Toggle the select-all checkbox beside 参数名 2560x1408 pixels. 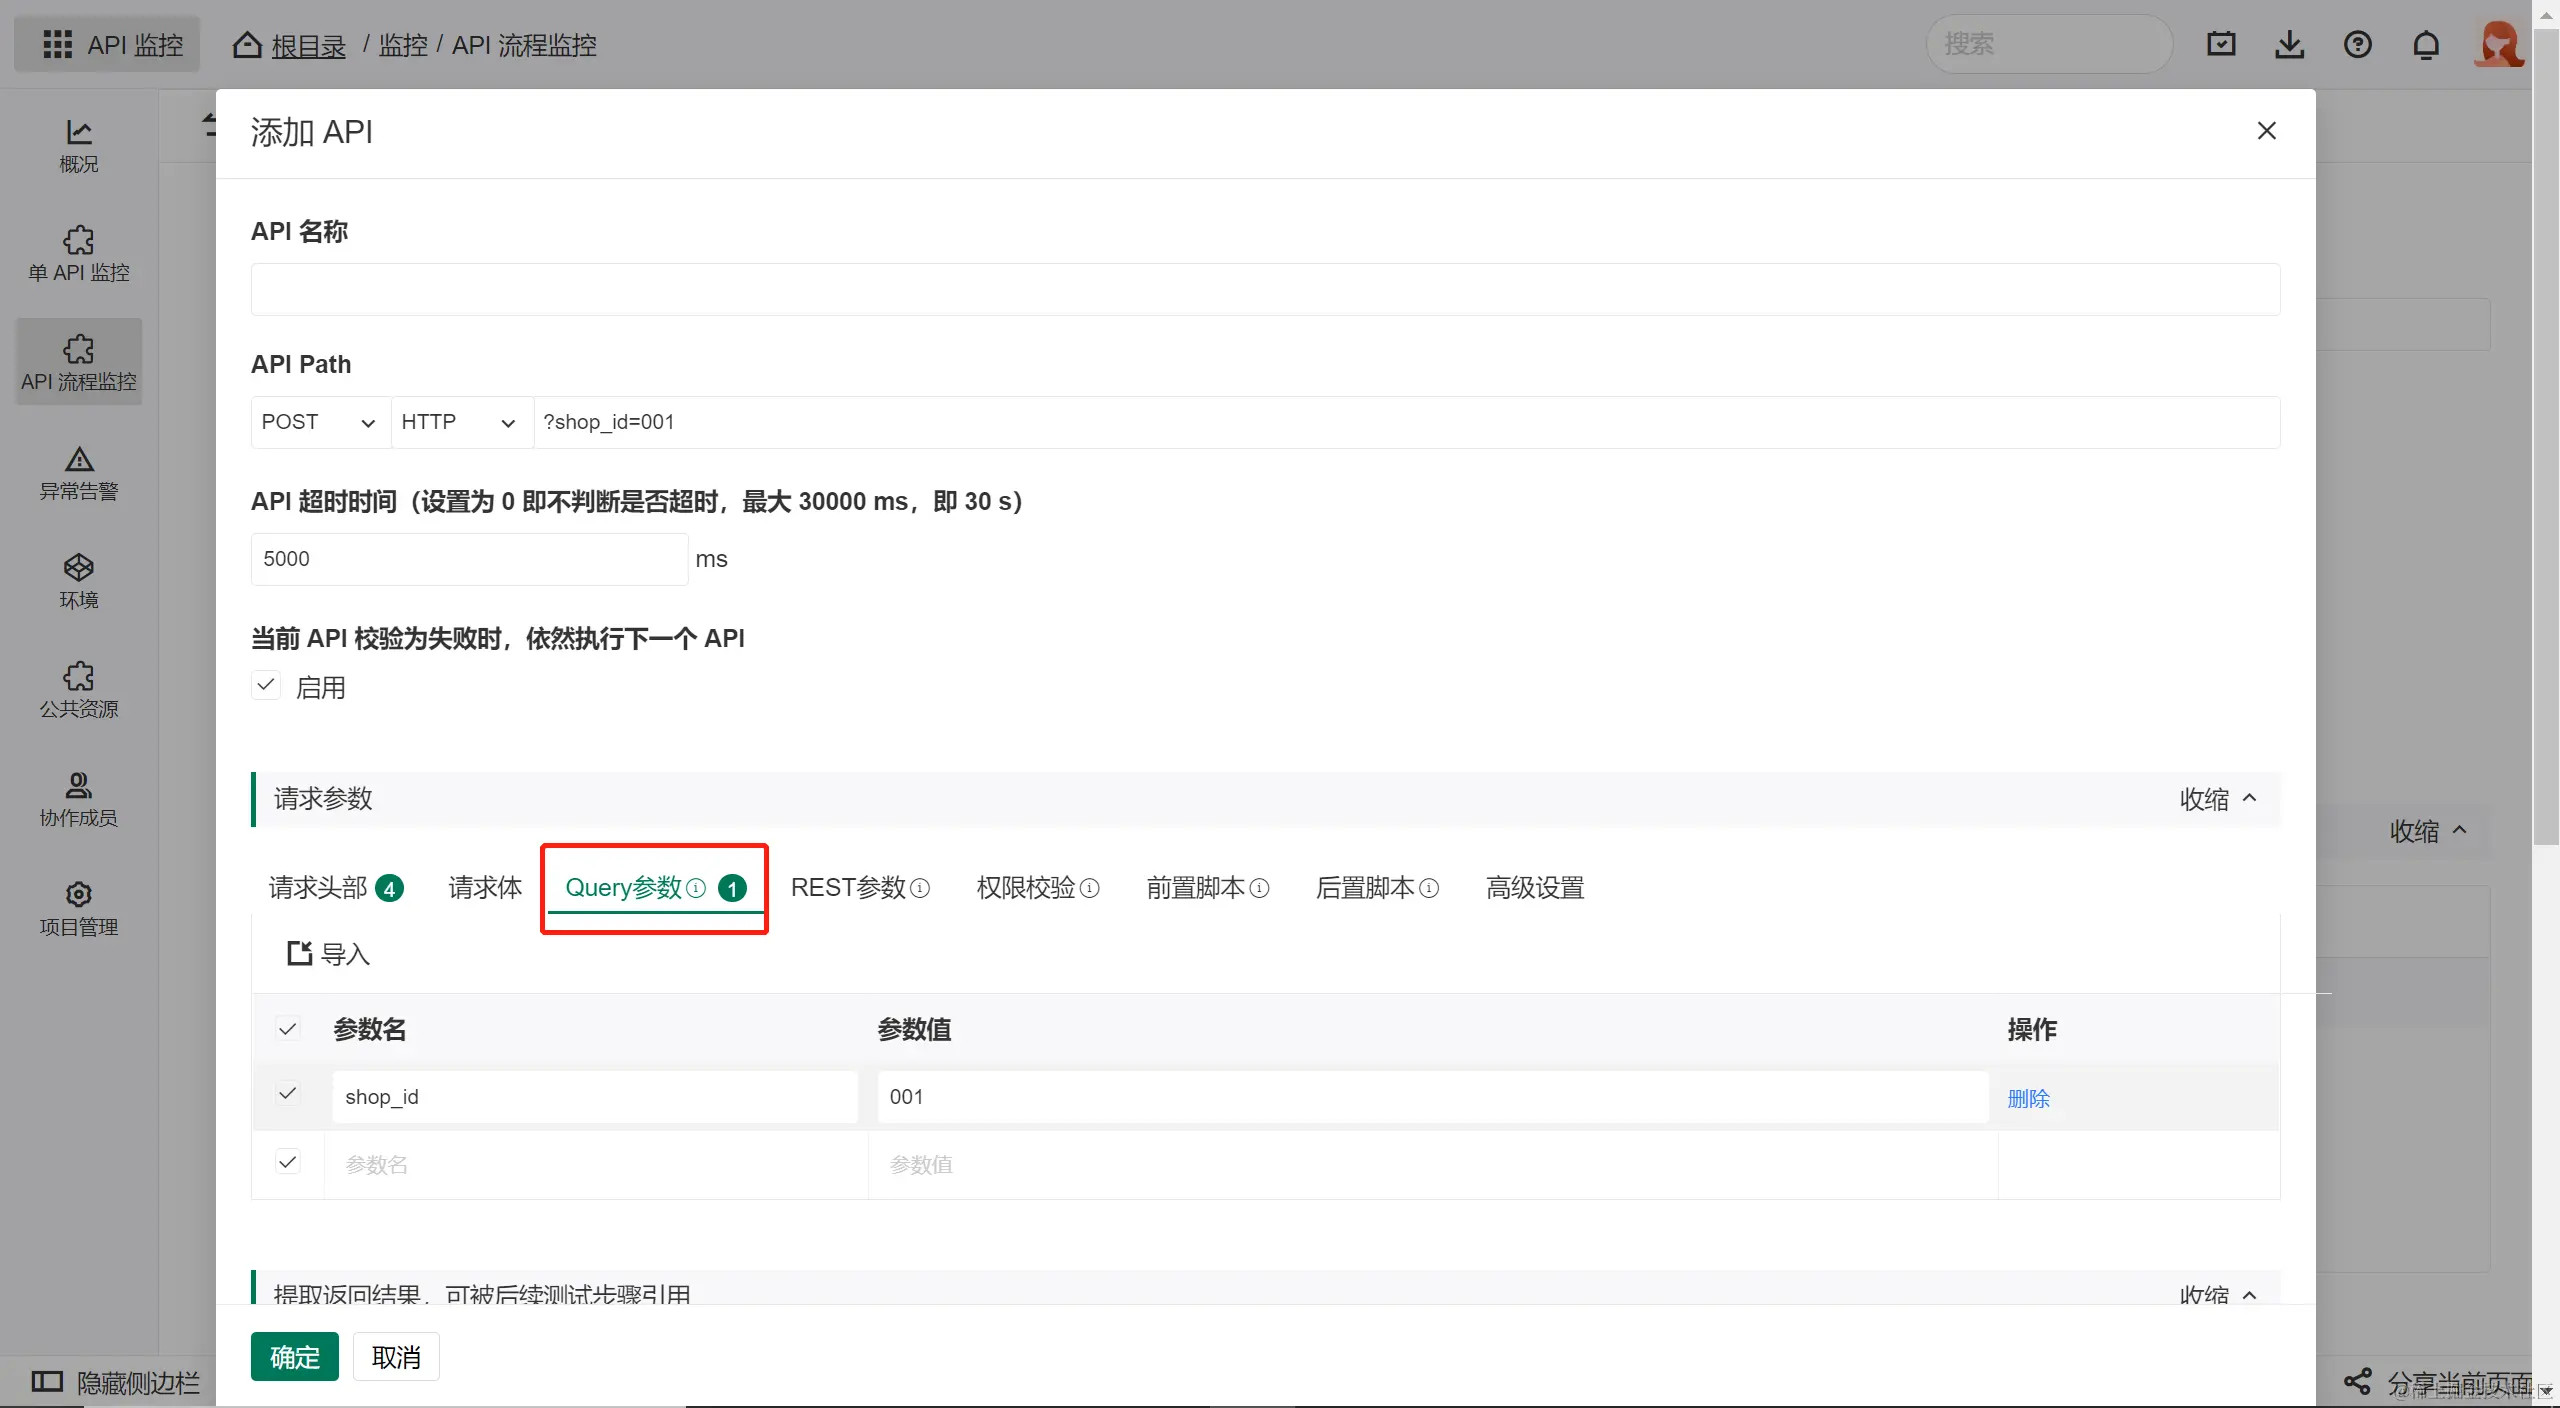click(x=288, y=1029)
